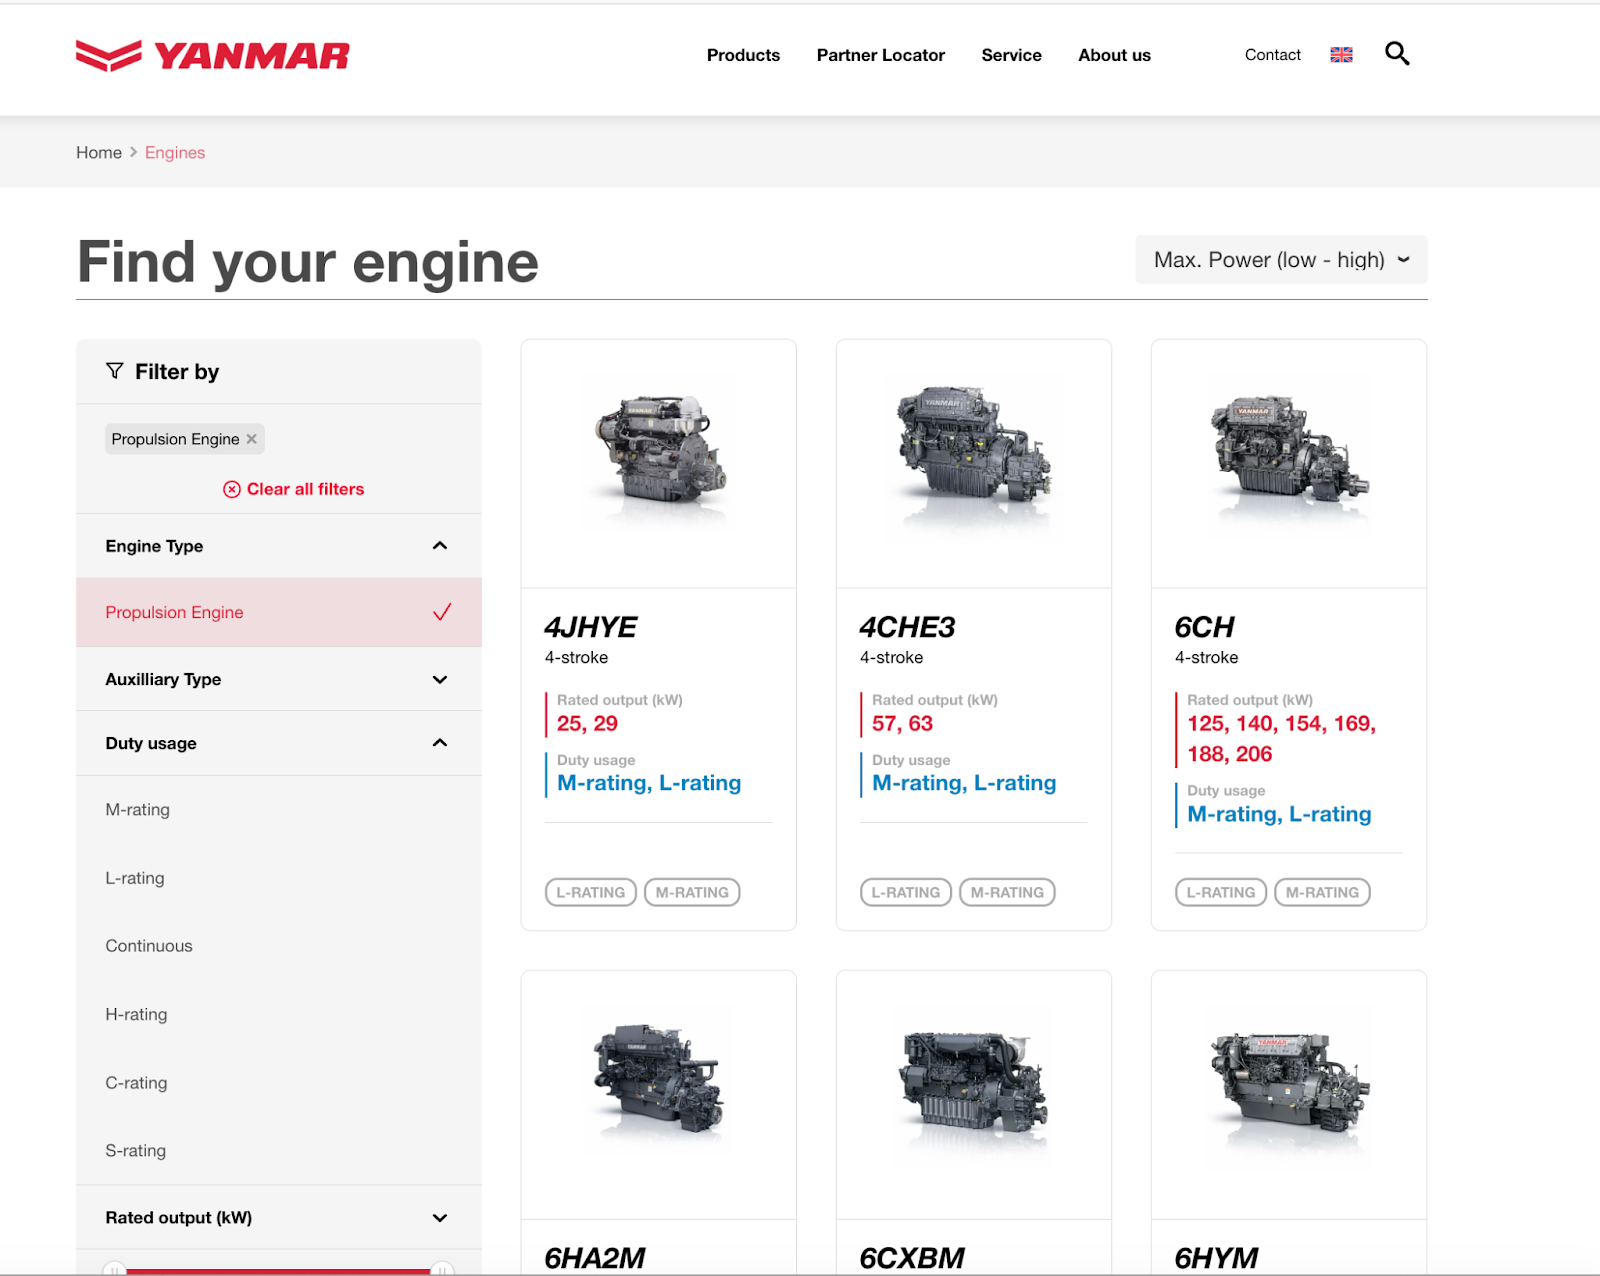Image resolution: width=1600 pixels, height=1276 pixels.
Task: Select the Continuous duty filter
Action: [149, 946]
